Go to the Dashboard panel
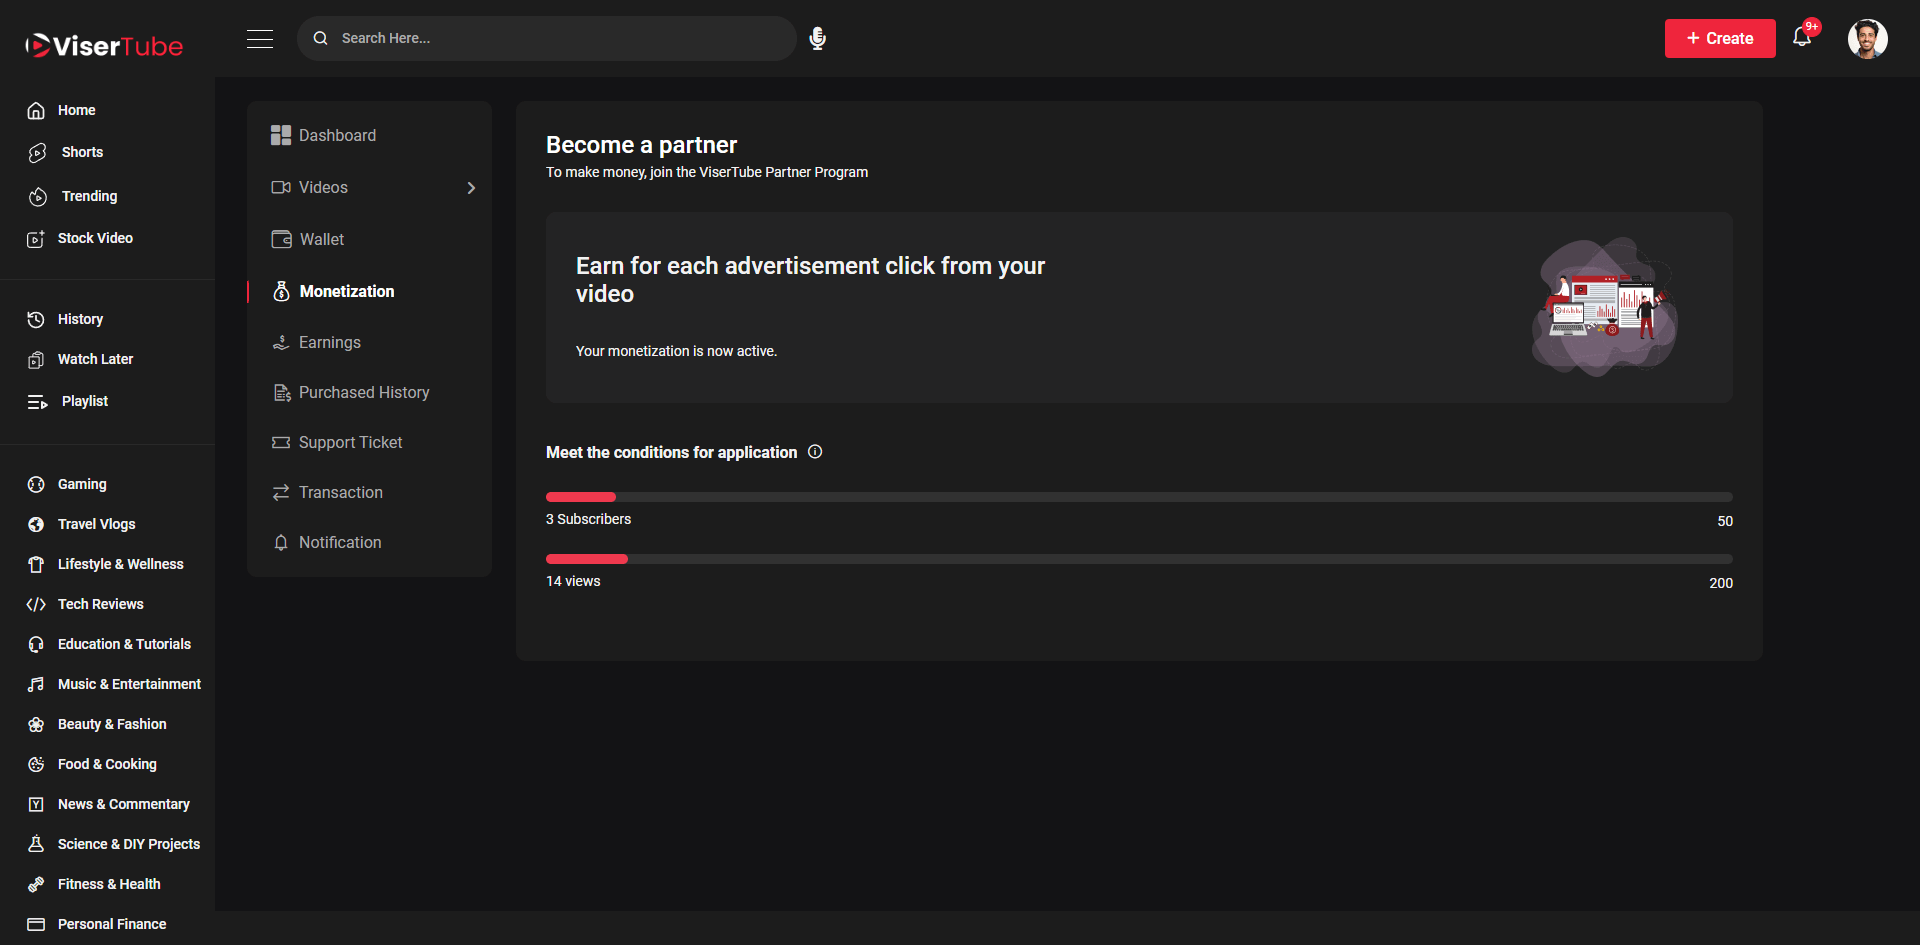1920x945 pixels. pos(337,135)
